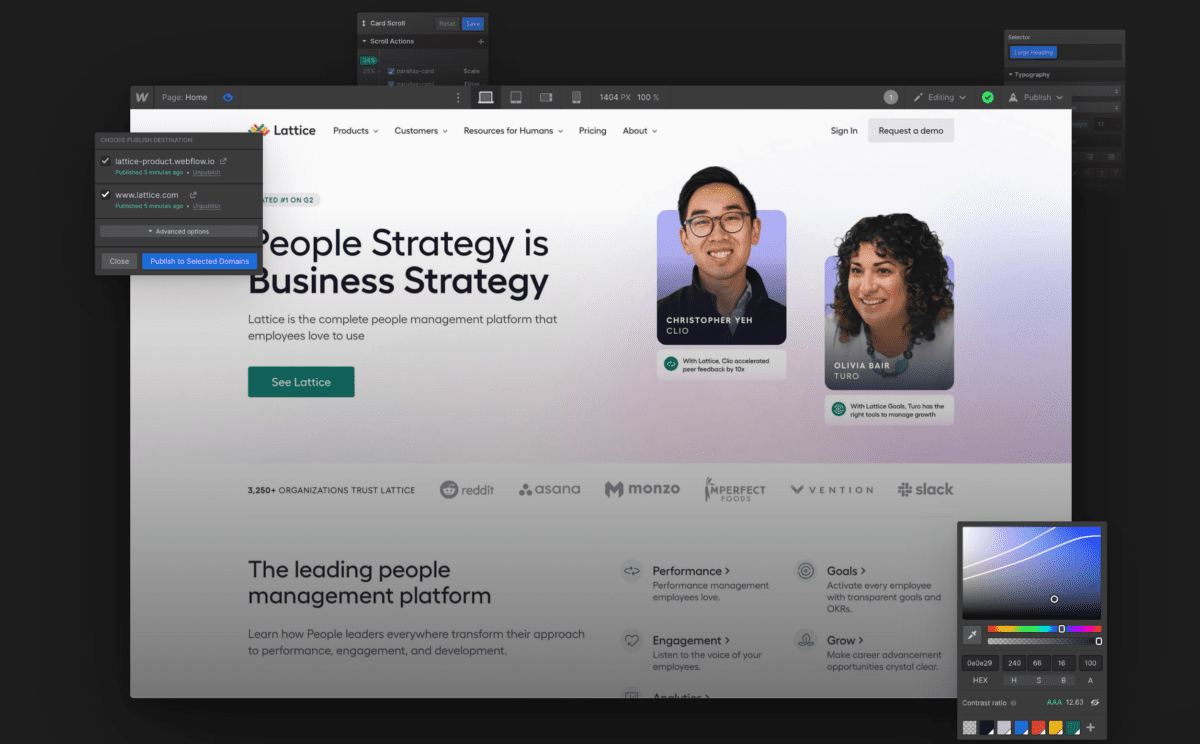Click Publish to Selected Domains
This screenshot has height=744, width=1200.
[199, 260]
